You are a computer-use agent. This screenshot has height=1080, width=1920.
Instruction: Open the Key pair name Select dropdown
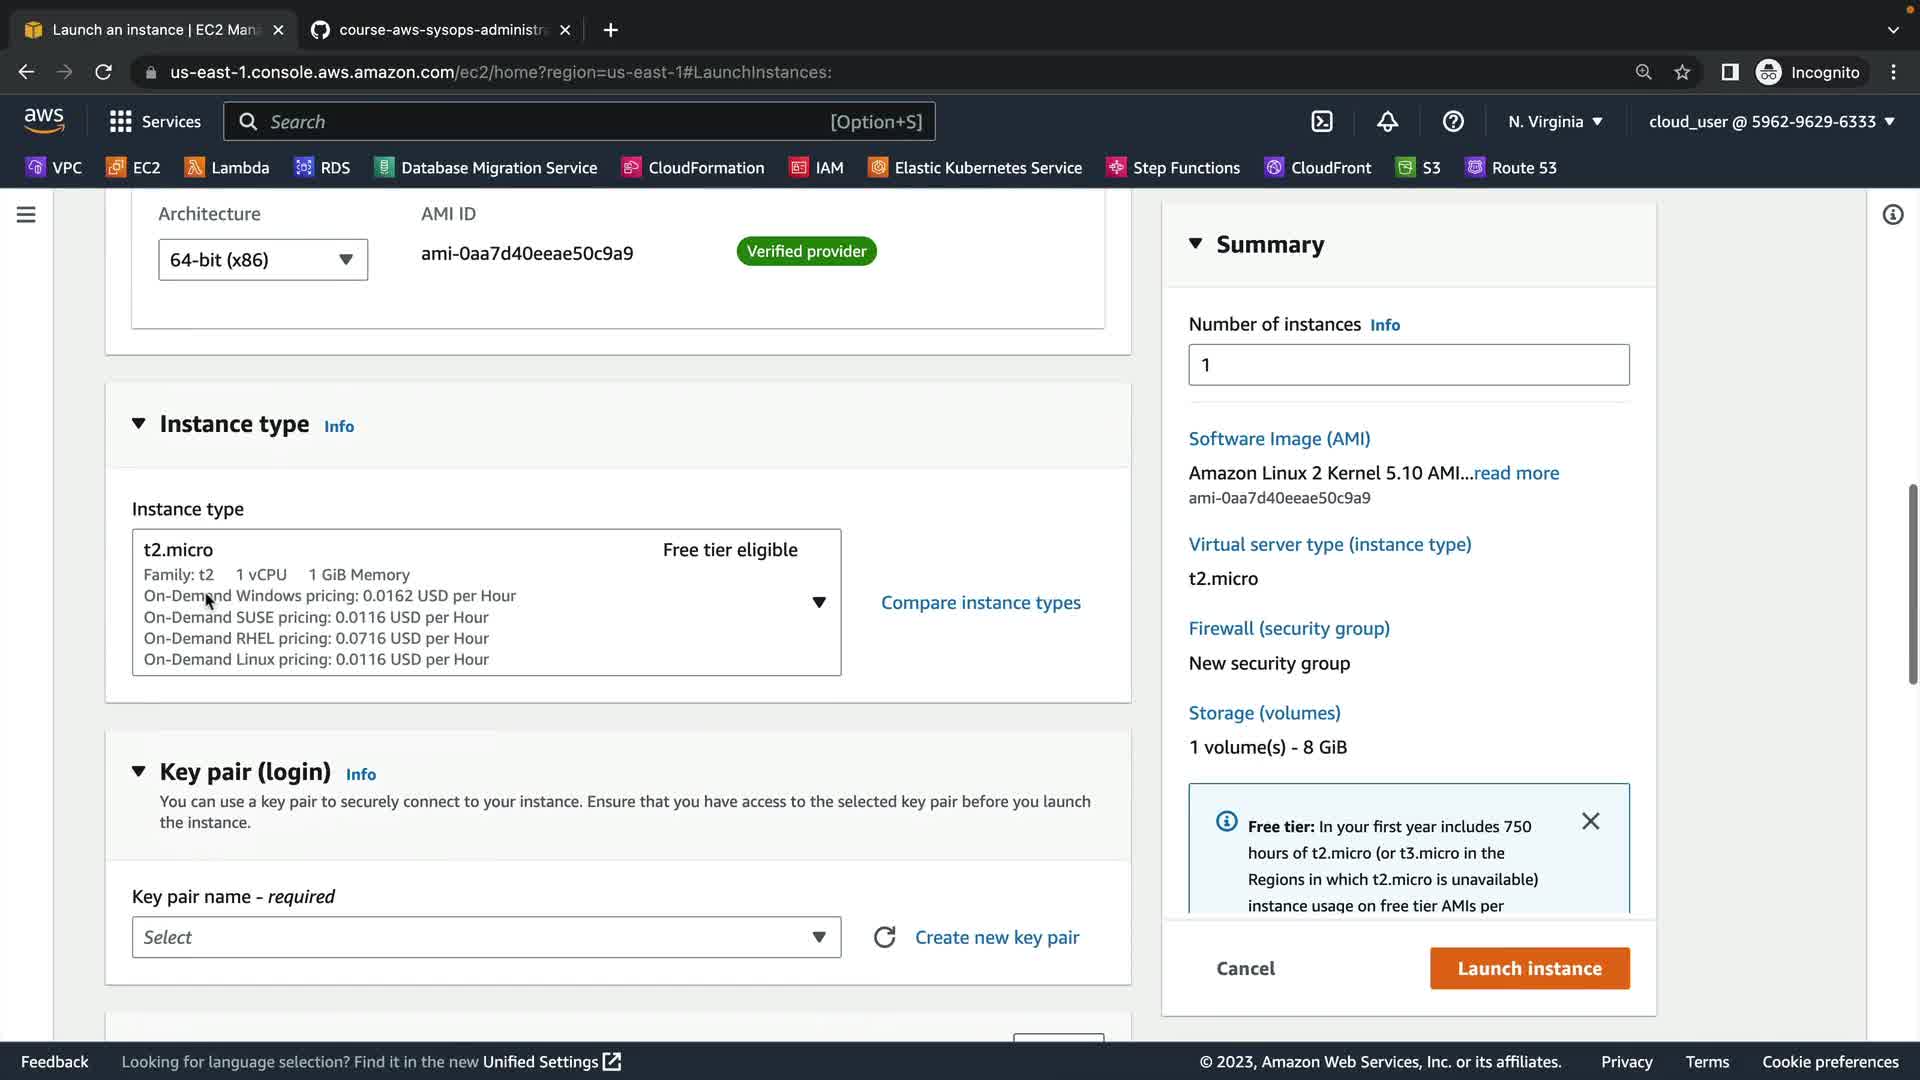(x=486, y=937)
